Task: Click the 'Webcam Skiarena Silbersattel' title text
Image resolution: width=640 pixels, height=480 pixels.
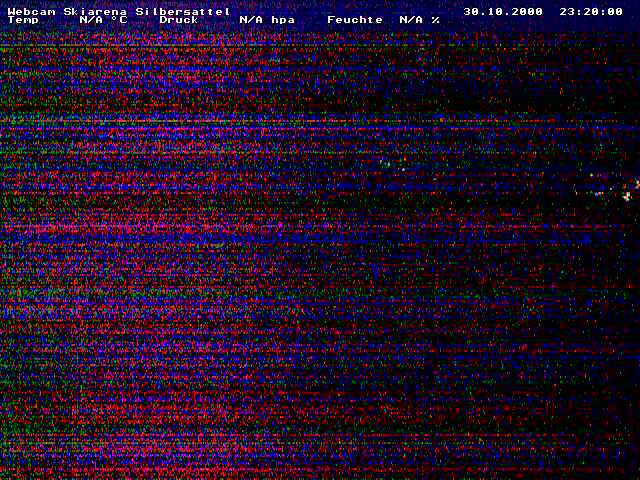Action: coord(119,11)
